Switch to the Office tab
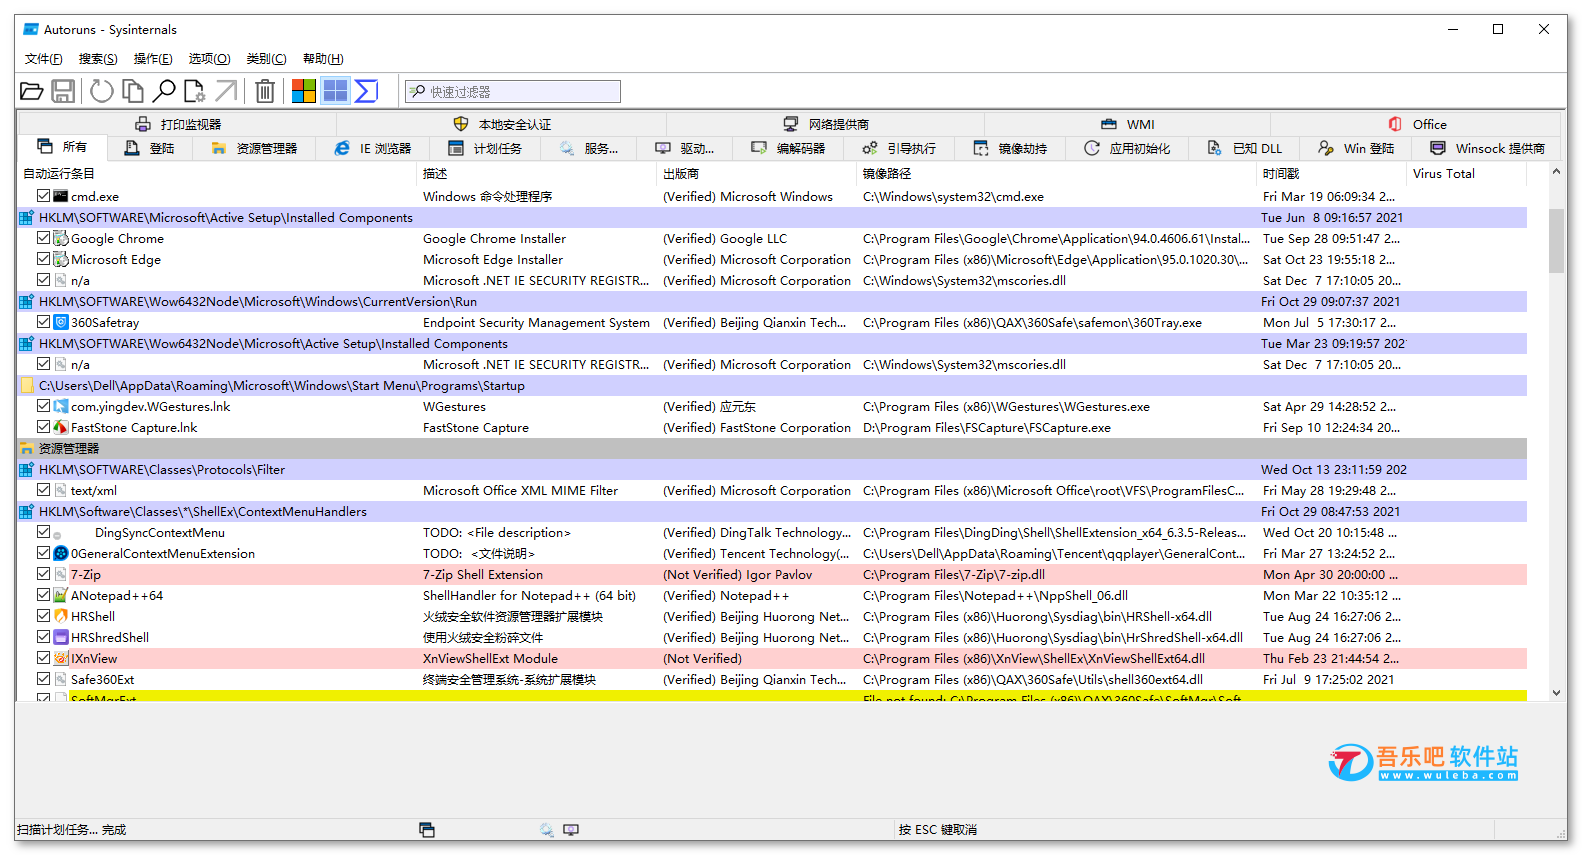Viewport: 1582px width, 855px height. [1417, 124]
